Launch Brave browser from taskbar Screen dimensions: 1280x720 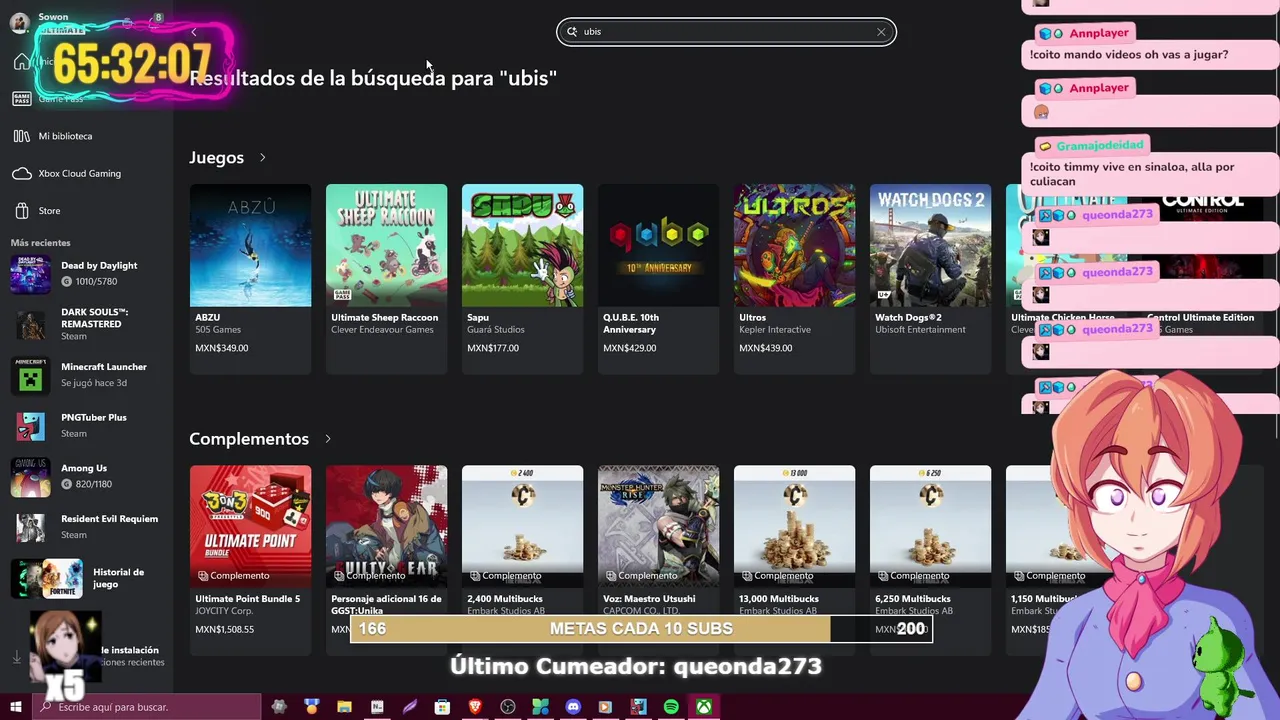coord(475,707)
